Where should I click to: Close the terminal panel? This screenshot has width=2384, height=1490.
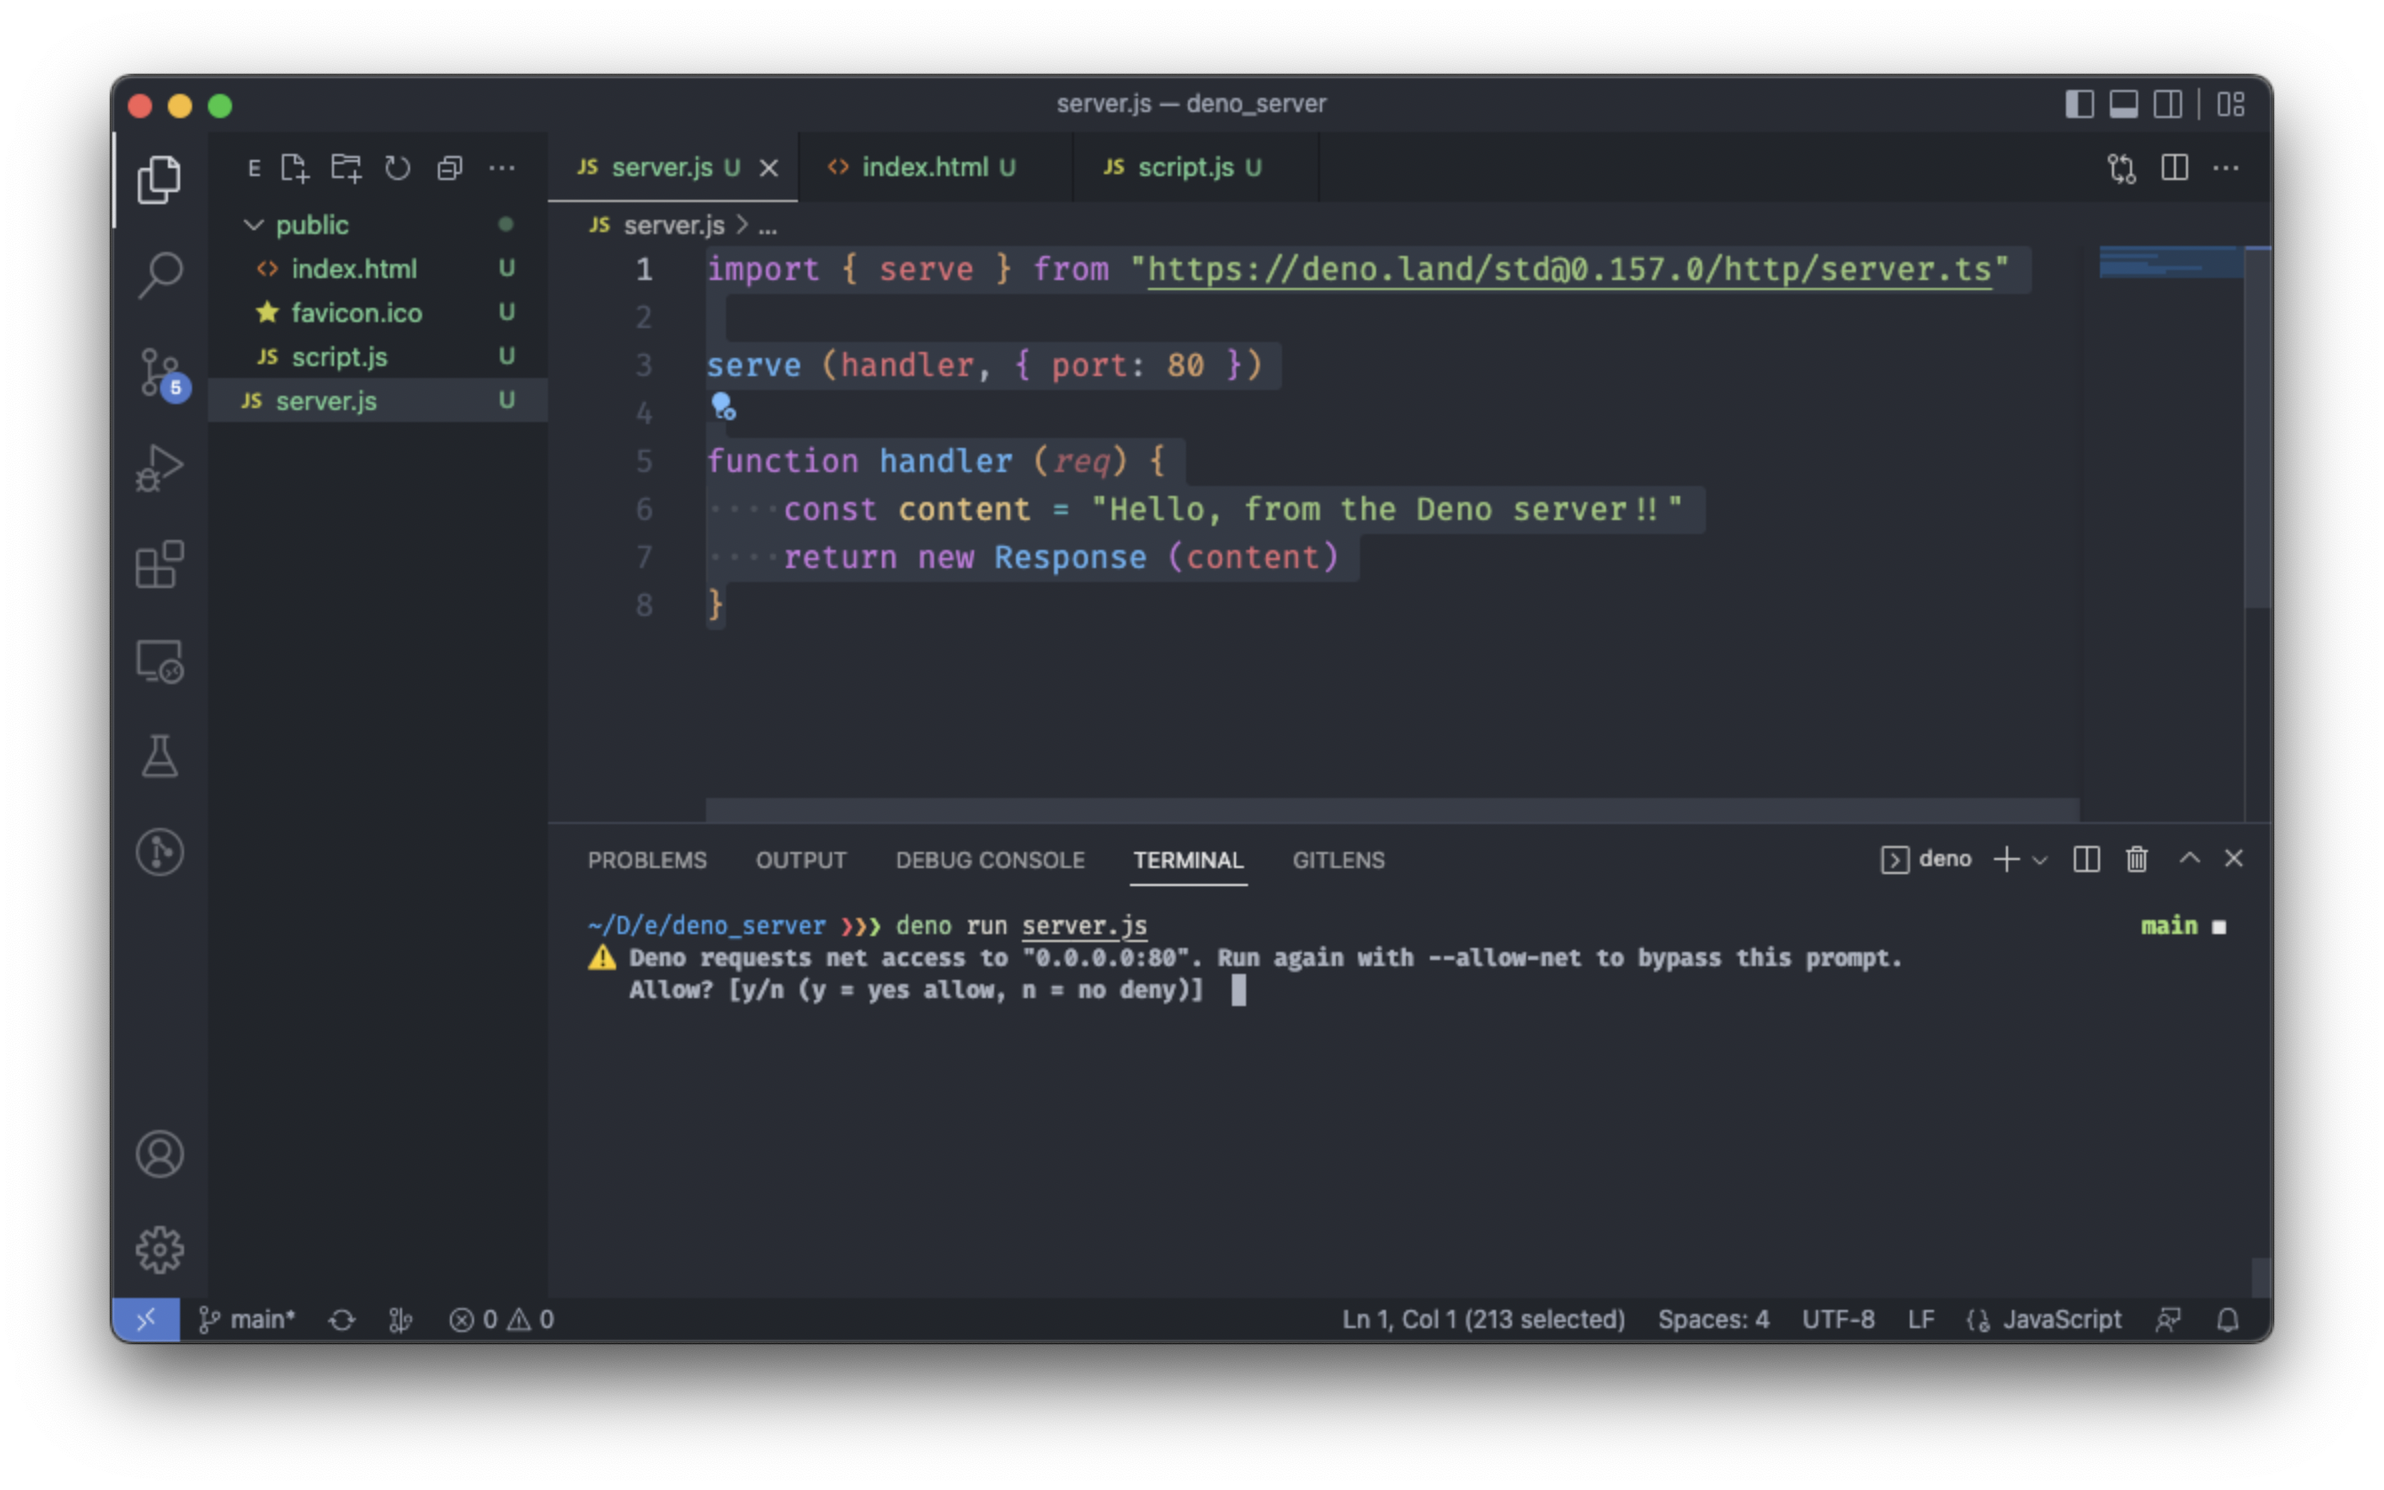coord(2234,858)
